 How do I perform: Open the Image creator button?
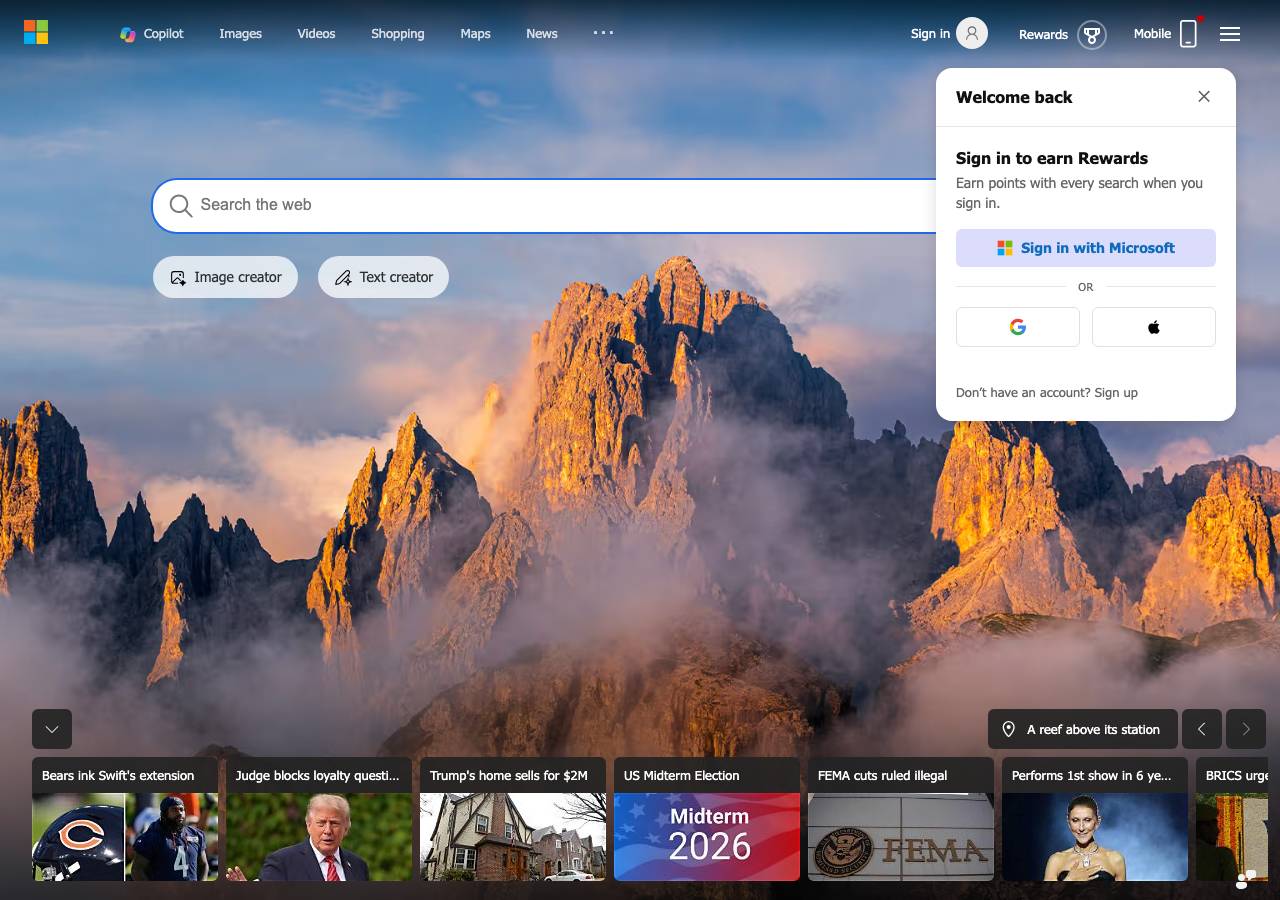coord(225,277)
